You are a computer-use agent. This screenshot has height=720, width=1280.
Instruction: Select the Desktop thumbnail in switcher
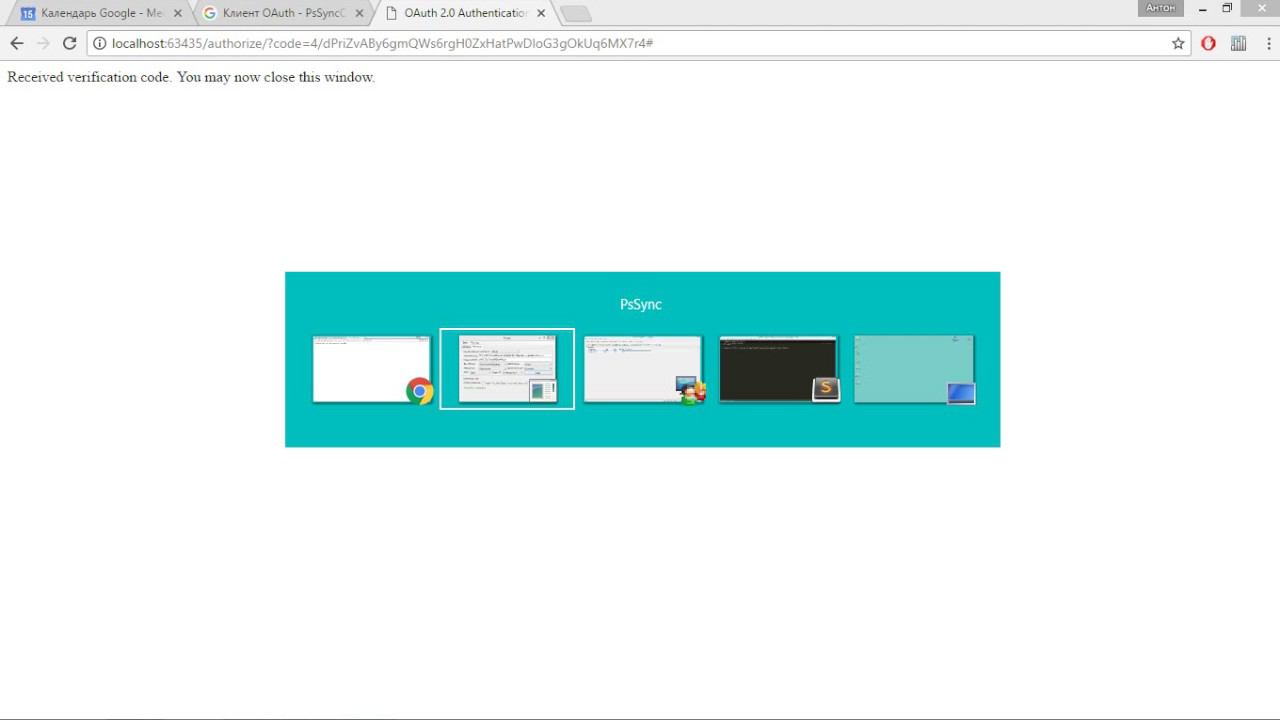914,369
